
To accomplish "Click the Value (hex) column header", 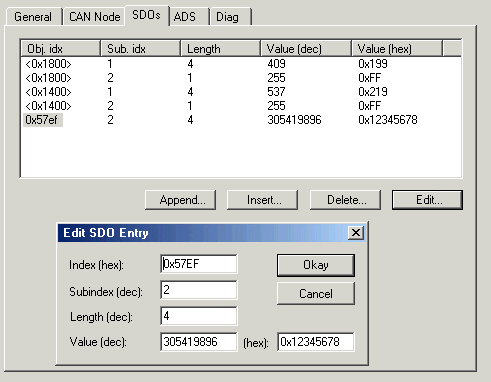I will [397, 49].
